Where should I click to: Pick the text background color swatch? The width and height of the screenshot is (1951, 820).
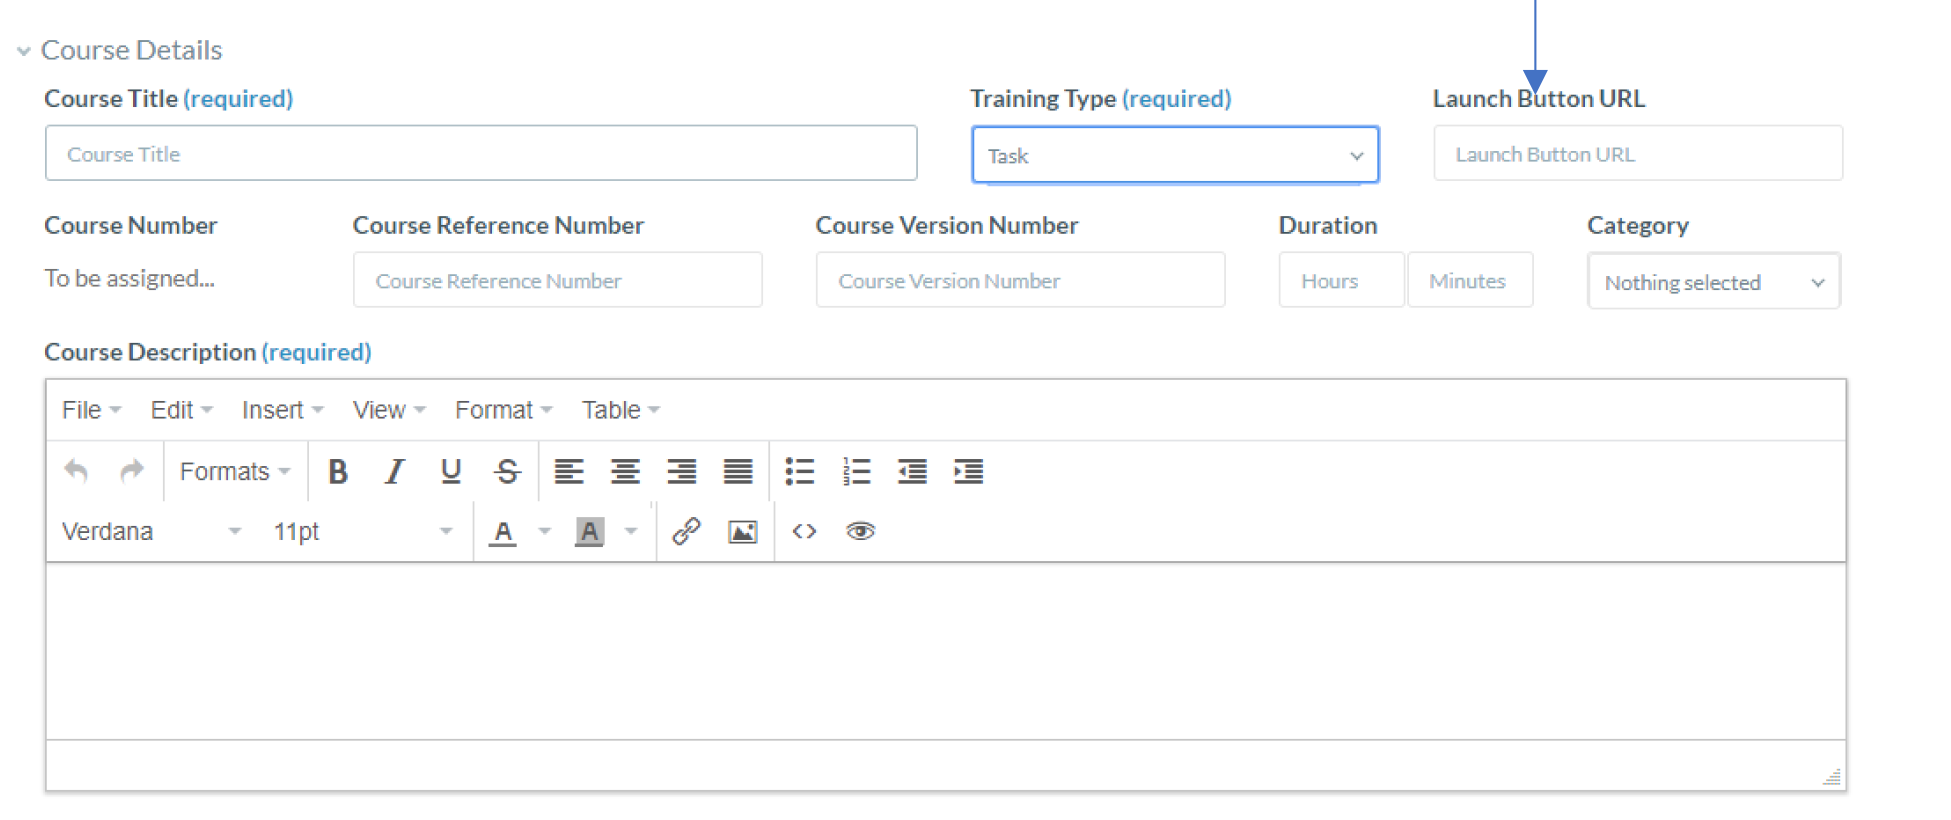(590, 531)
